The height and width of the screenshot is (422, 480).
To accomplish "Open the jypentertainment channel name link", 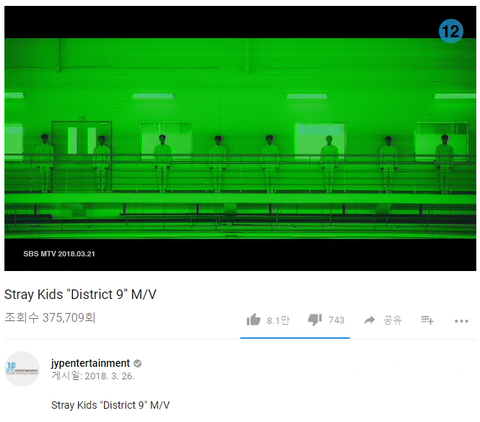I will 90,363.
